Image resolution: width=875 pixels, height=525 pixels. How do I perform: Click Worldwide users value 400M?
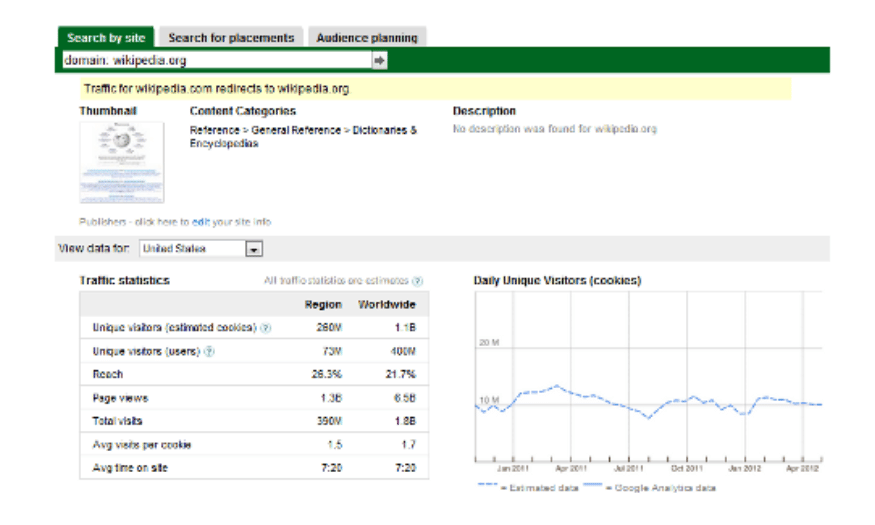(403, 351)
